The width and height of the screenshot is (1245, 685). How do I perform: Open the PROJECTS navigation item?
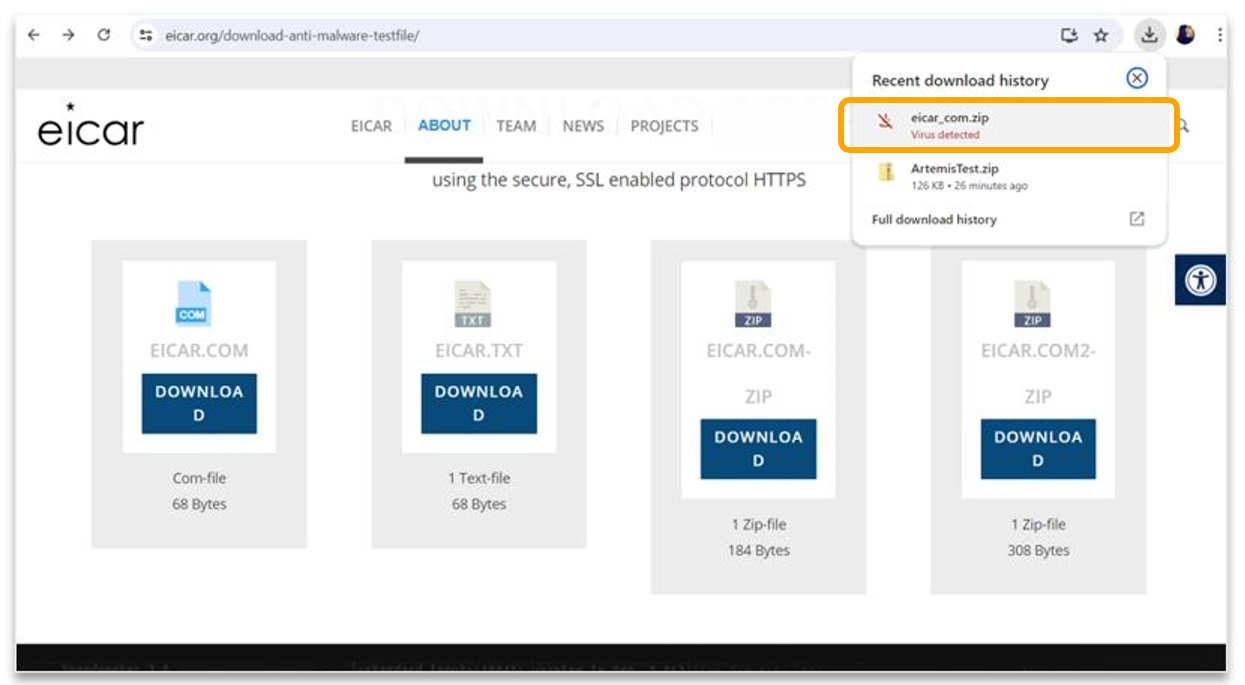pyautogui.click(x=664, y=126)
